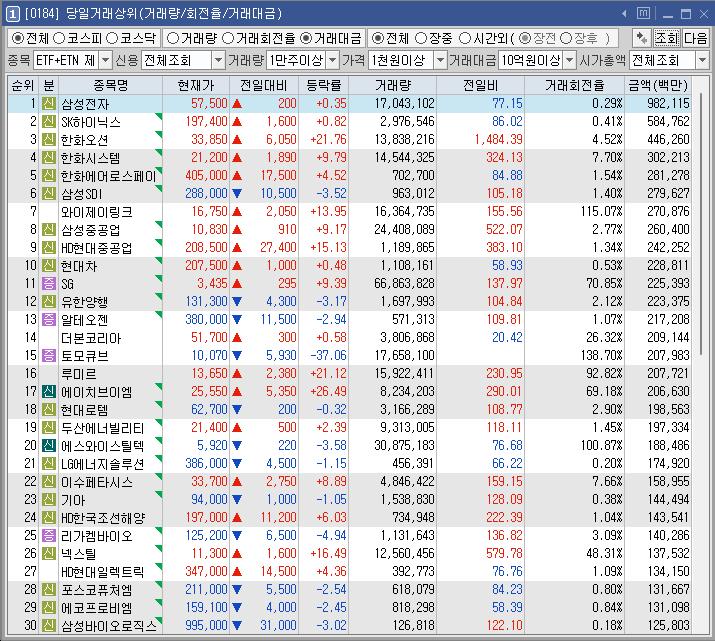Image resolution: width=715 pixels, height=641 pixels.
Task: Click the 증 badge beside 리가켐바이오
Action: 49,535
